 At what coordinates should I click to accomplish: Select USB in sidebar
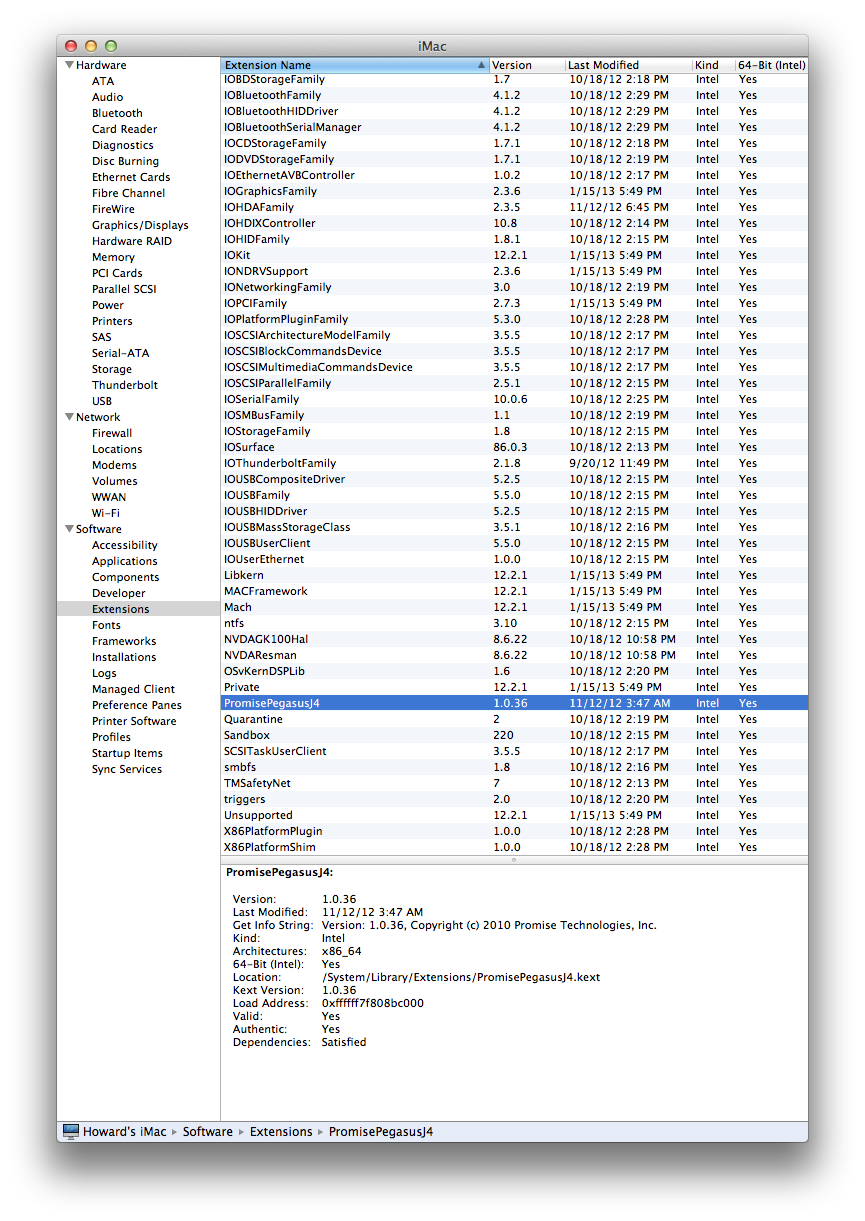[102, 401]
